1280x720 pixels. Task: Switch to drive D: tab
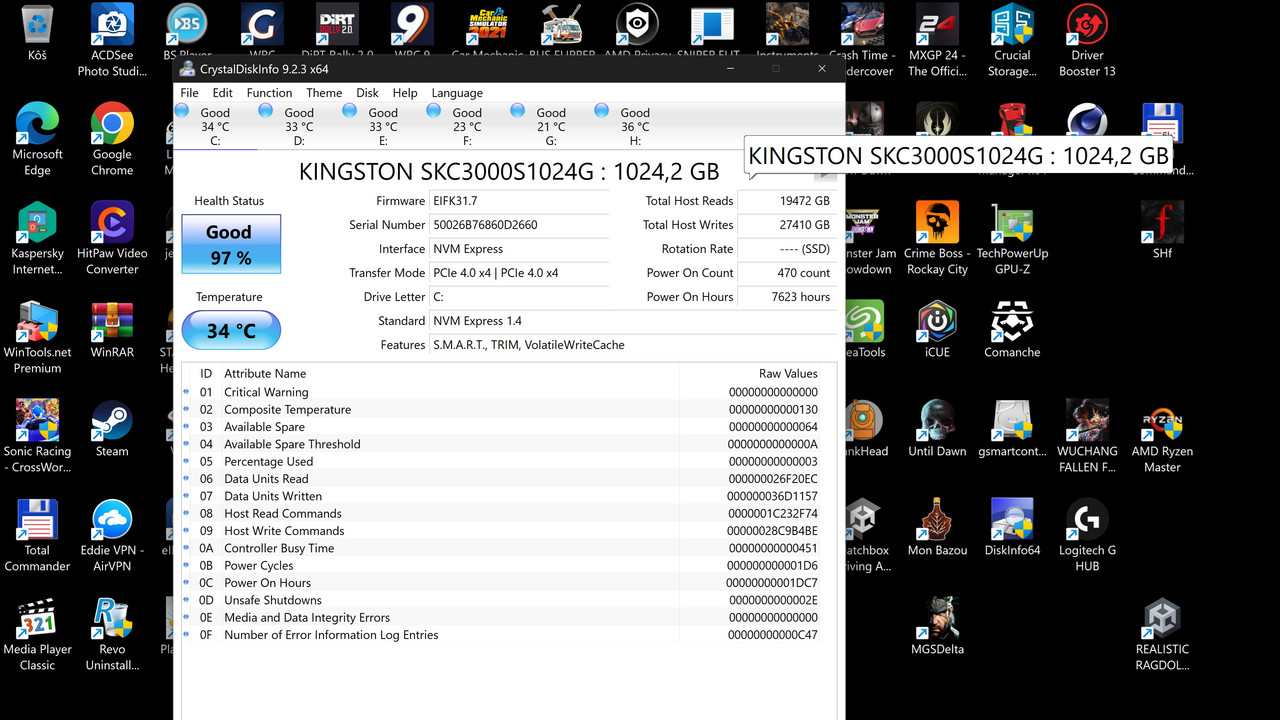click(x=299, y=126)
